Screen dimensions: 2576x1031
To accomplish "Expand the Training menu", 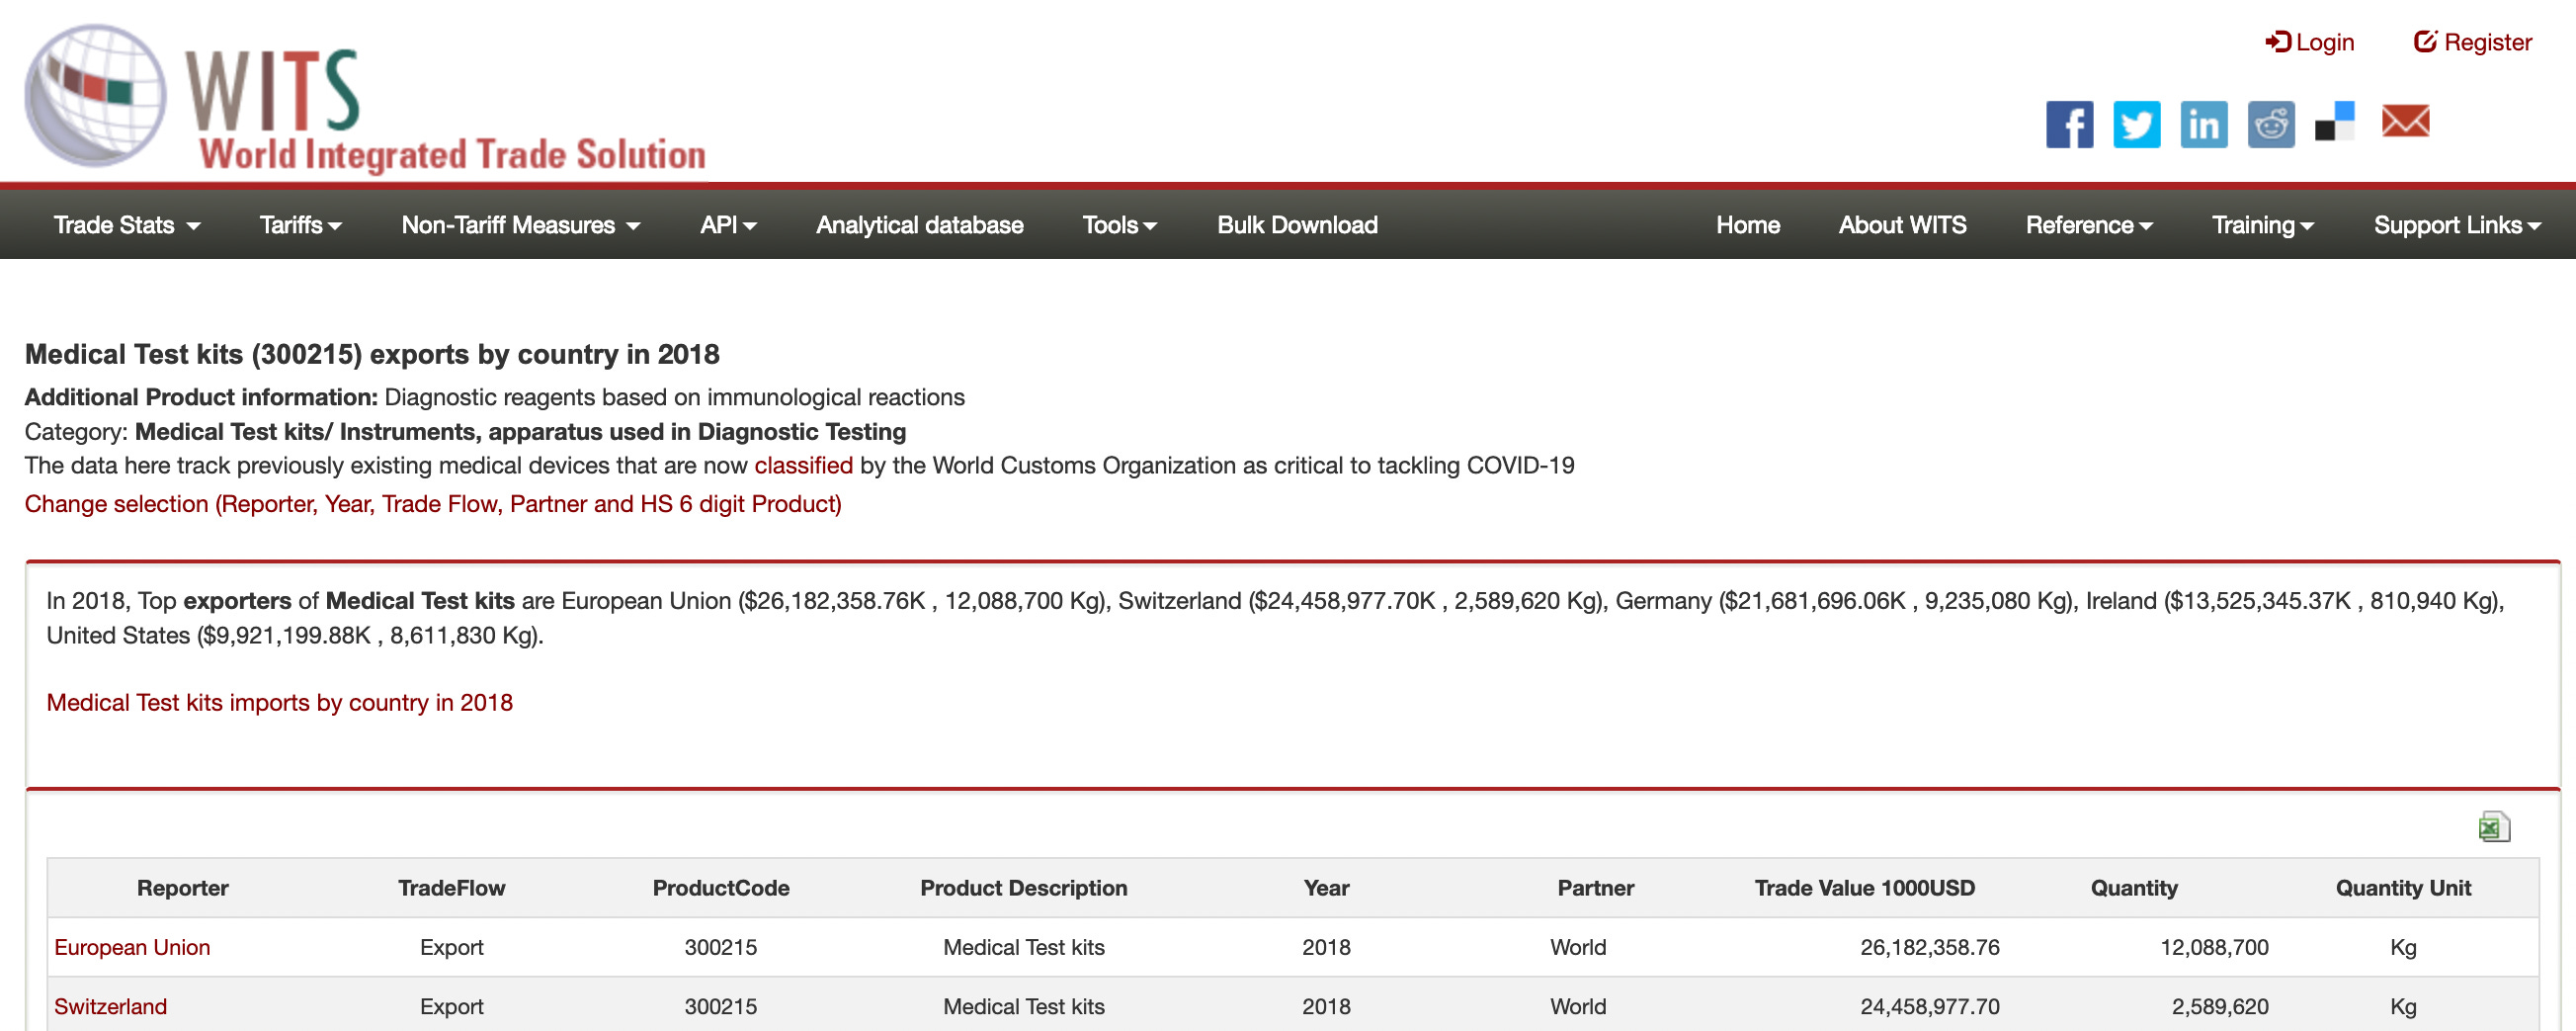I will [x=2263, y=225].
